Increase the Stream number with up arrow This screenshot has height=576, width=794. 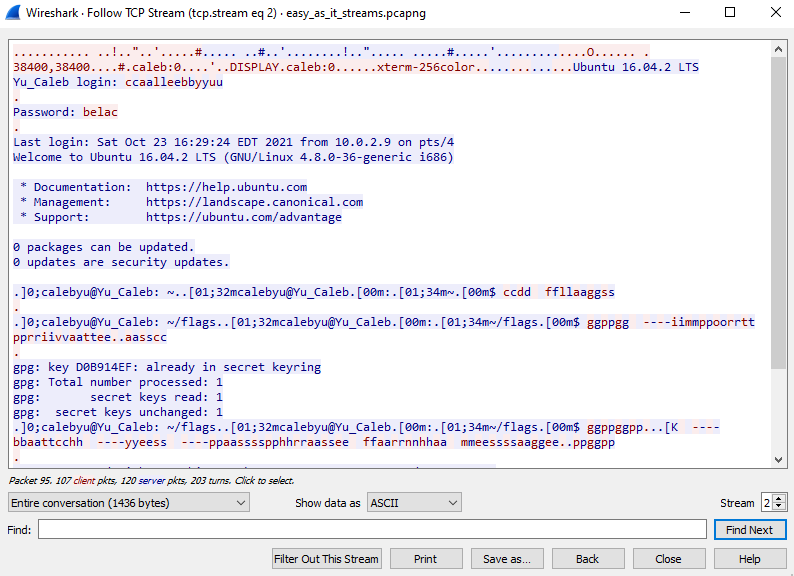(779, 498)
